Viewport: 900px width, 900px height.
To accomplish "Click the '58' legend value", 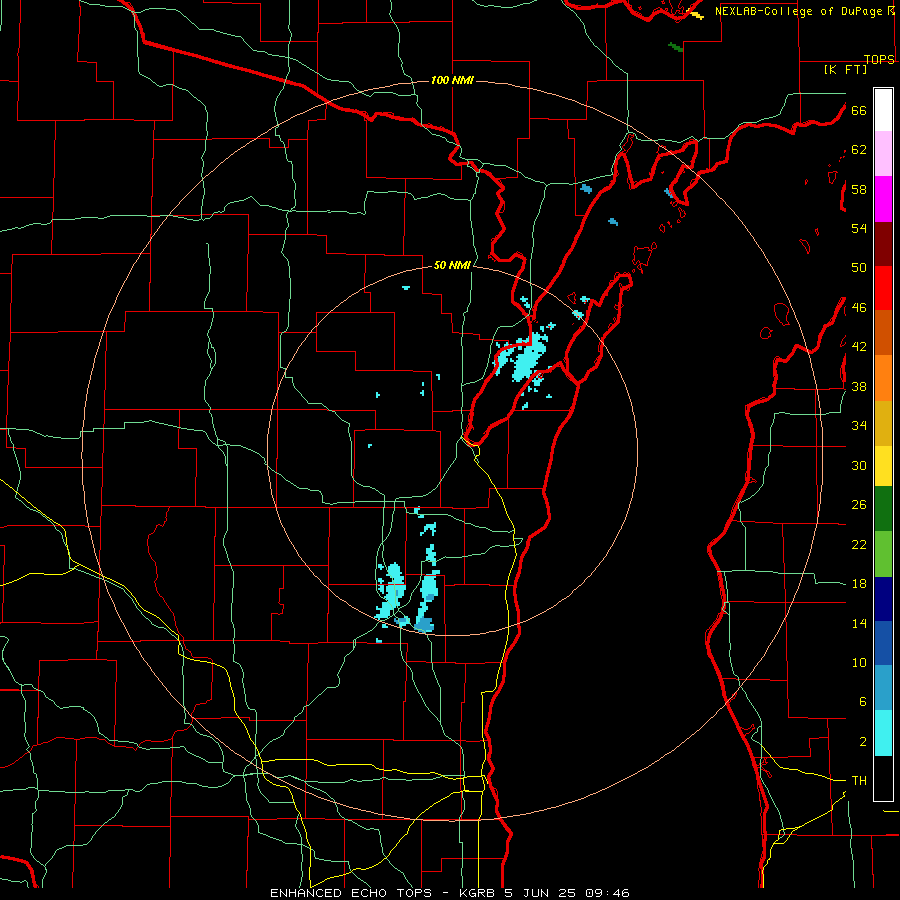I will coord(859,189).
